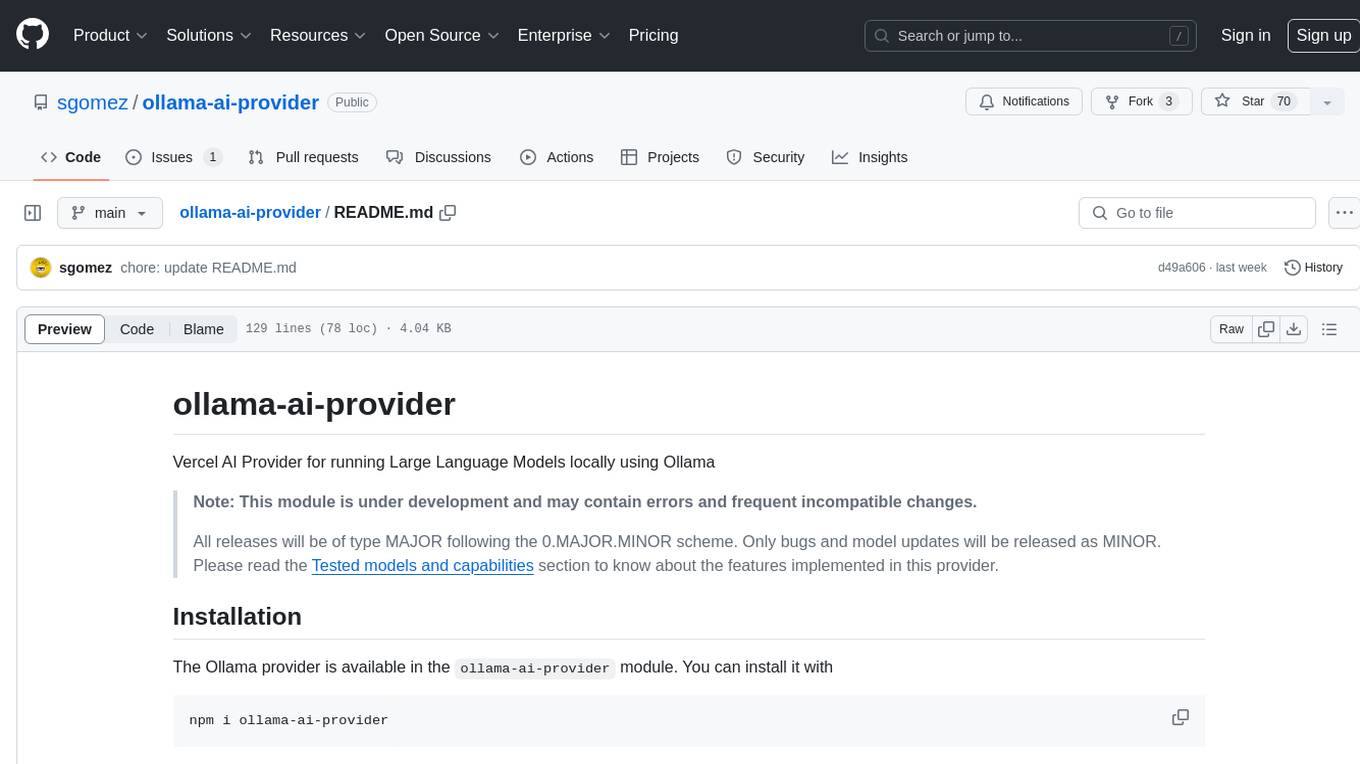The height and width of the screenshot is (764, 1360).
Task: Focus the Go to file field
Action: (1197, 213)
